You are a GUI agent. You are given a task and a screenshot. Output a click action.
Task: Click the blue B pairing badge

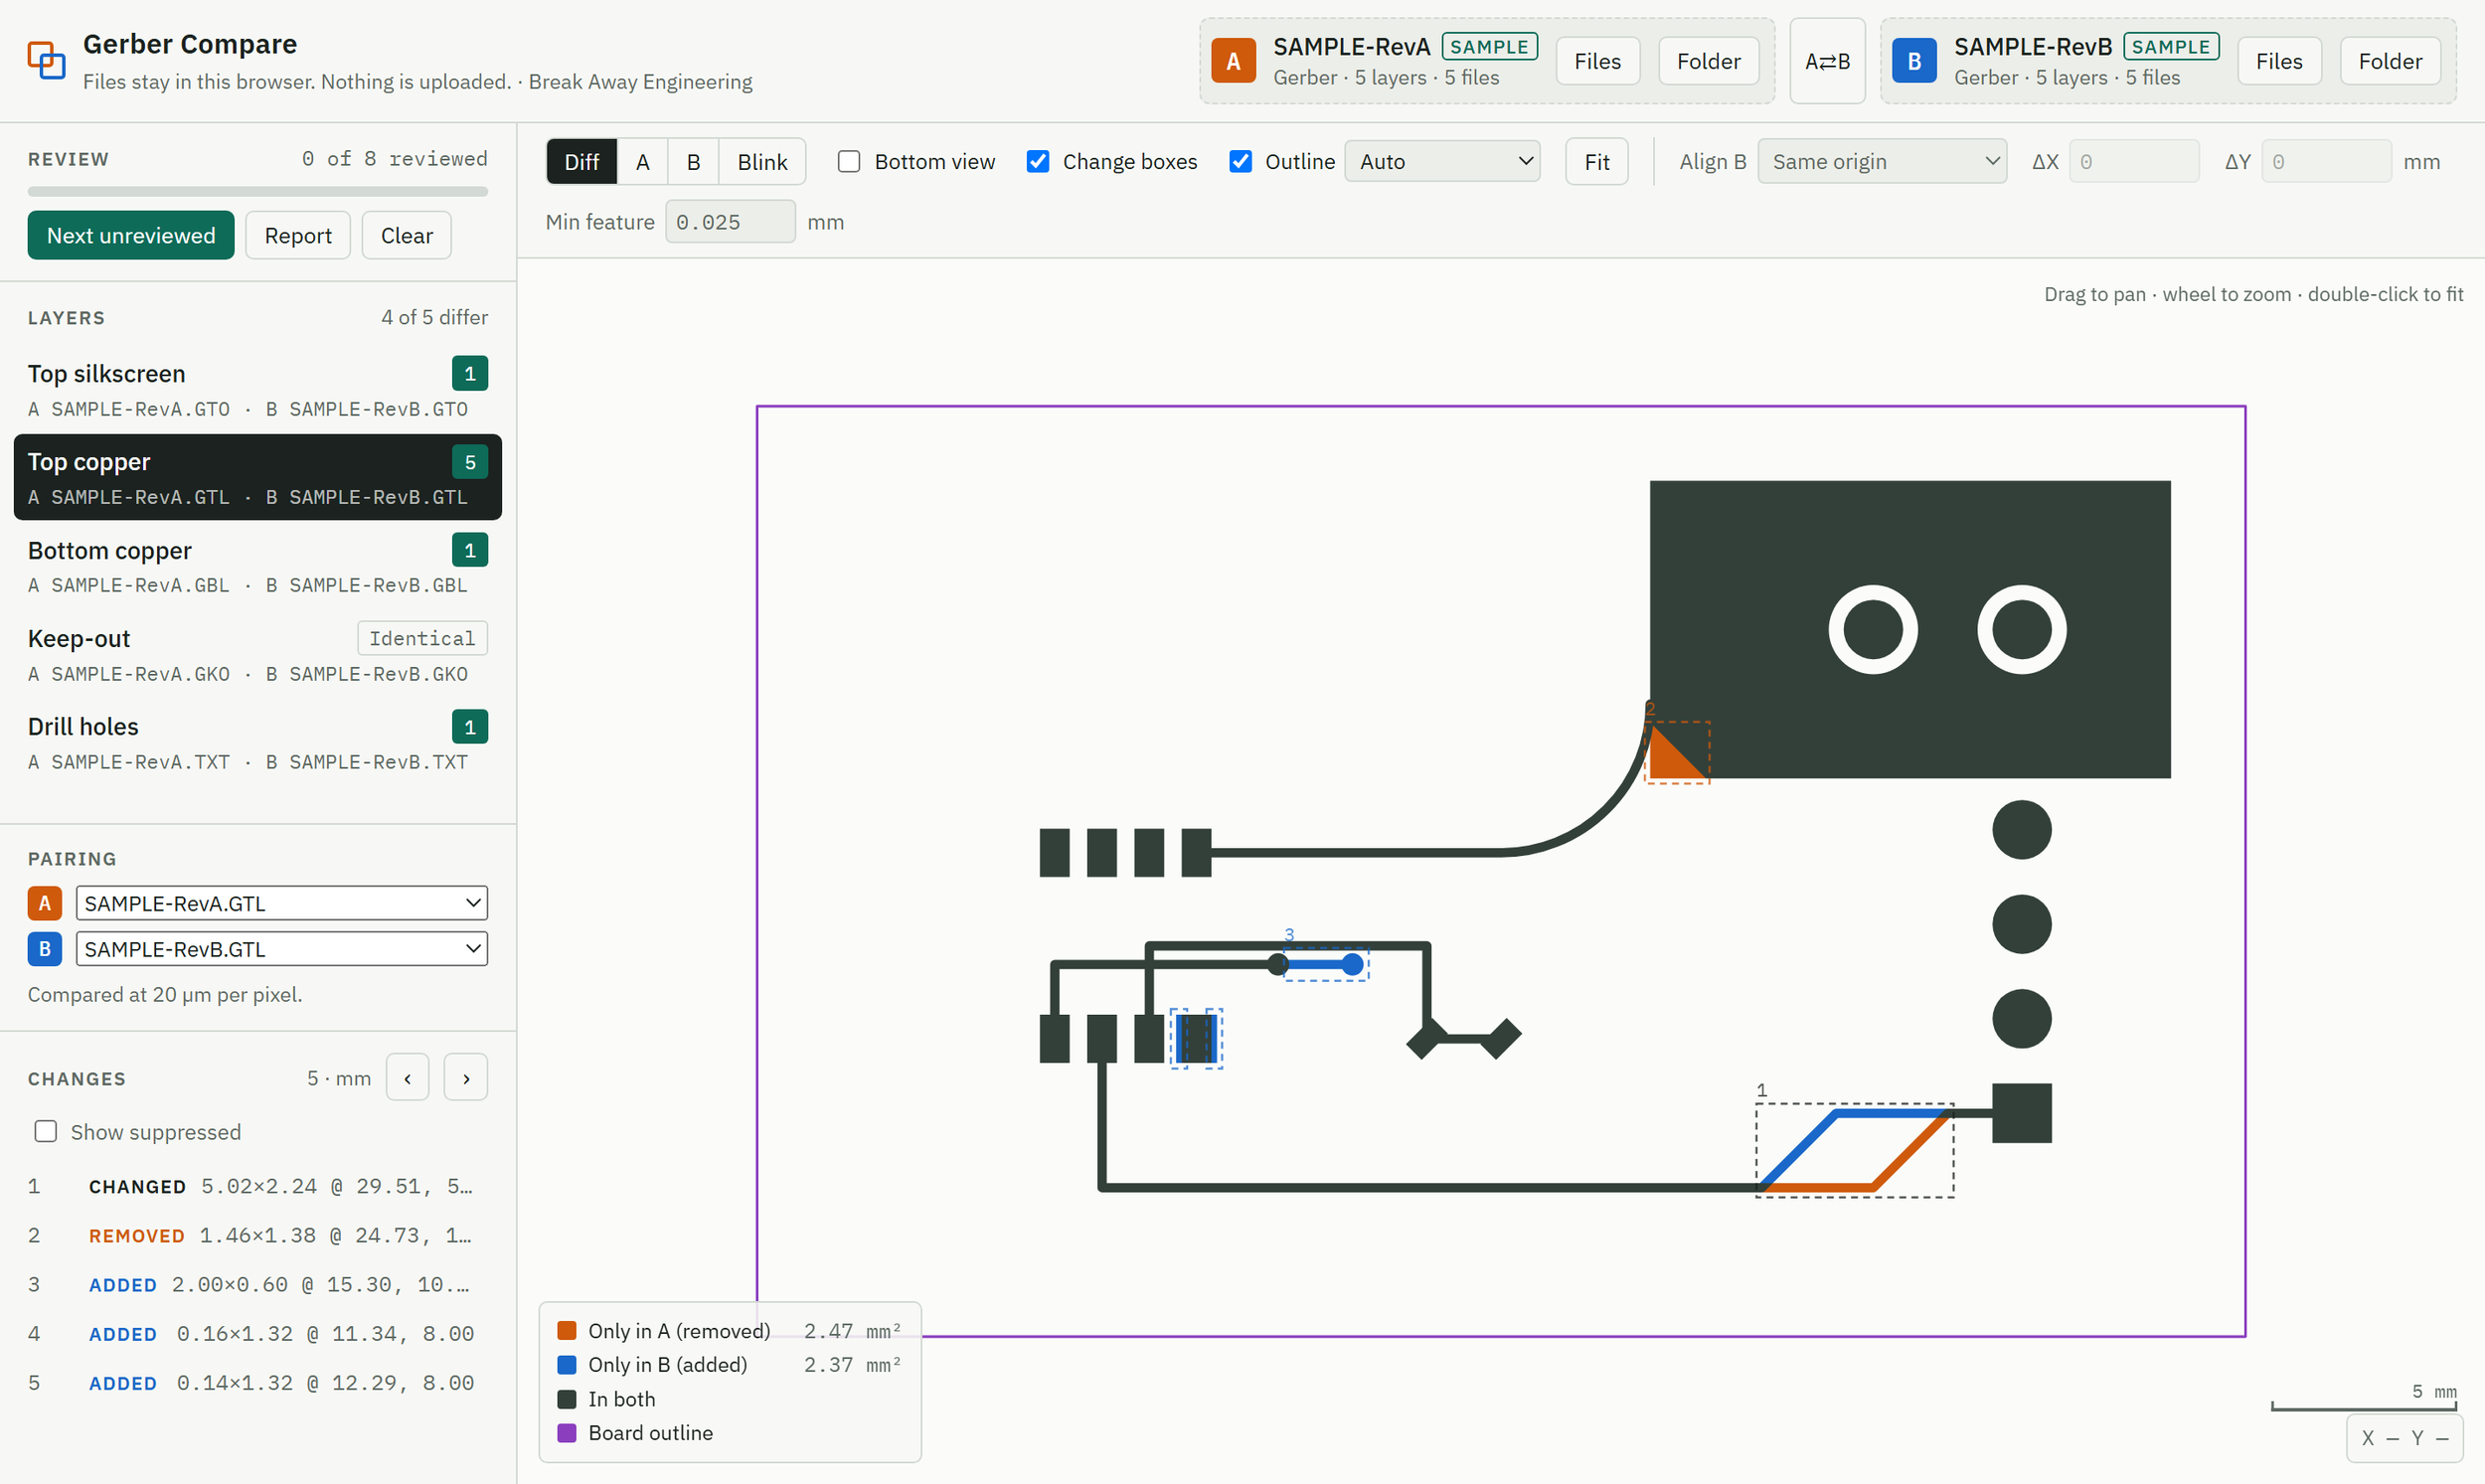pos(45,948)
